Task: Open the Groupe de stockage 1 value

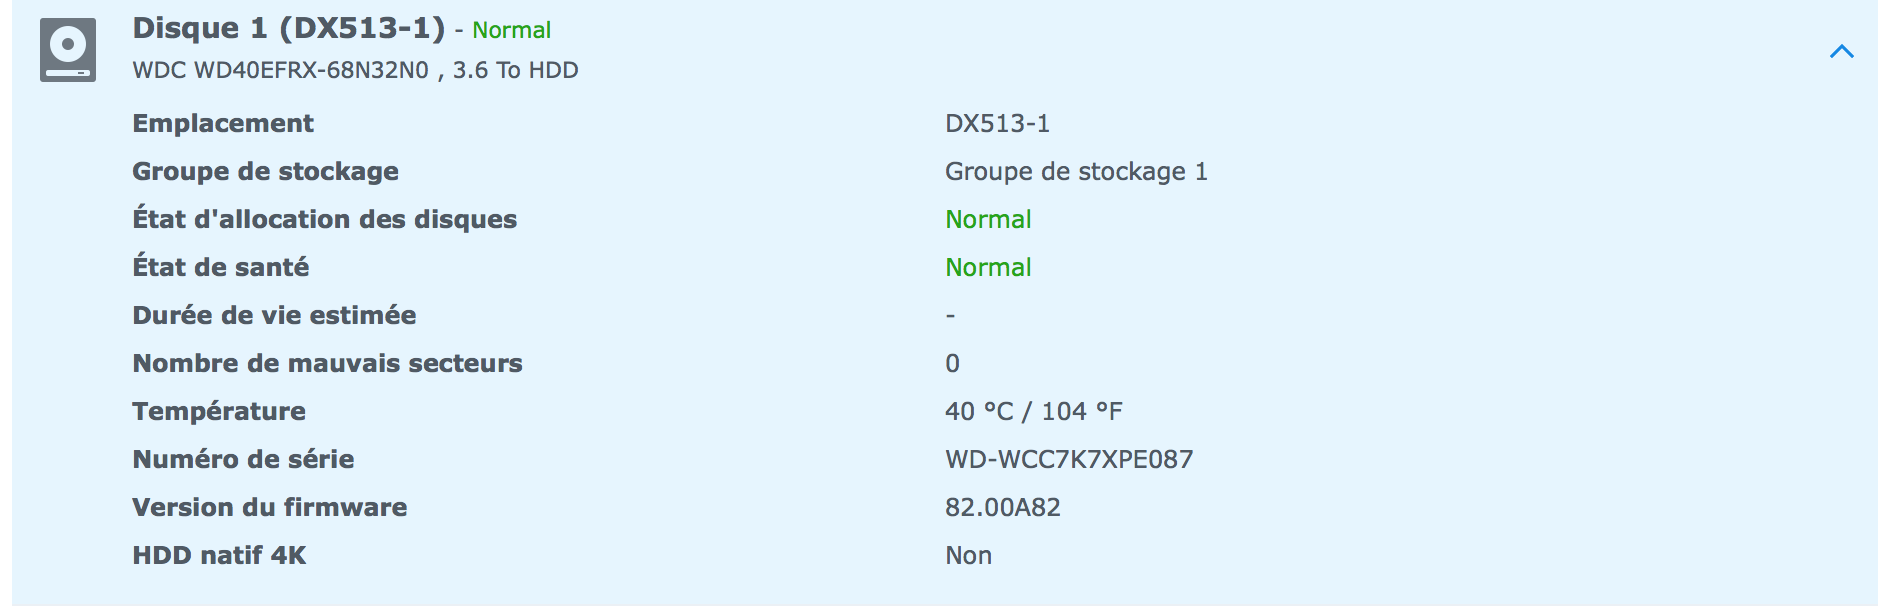Action: tap(1076, 172)
